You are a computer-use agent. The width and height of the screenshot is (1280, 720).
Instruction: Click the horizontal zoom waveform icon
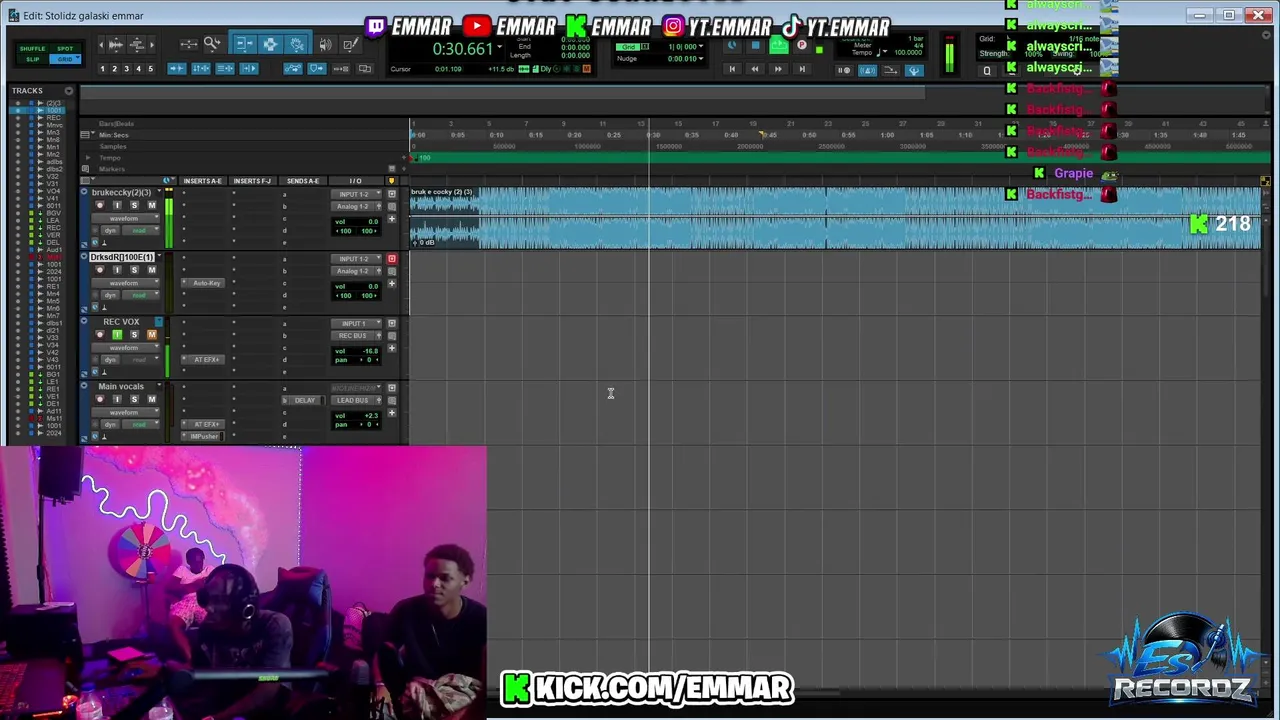116,44
